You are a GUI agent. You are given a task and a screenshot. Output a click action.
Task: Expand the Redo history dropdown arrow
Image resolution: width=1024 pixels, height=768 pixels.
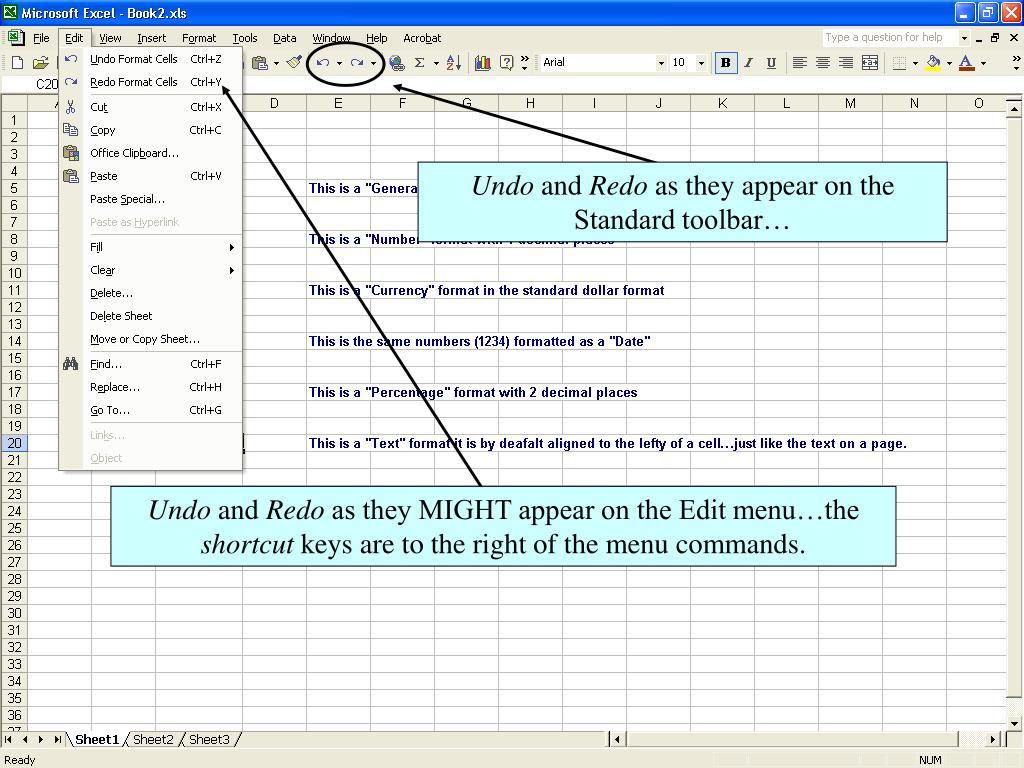click(373, 63)
